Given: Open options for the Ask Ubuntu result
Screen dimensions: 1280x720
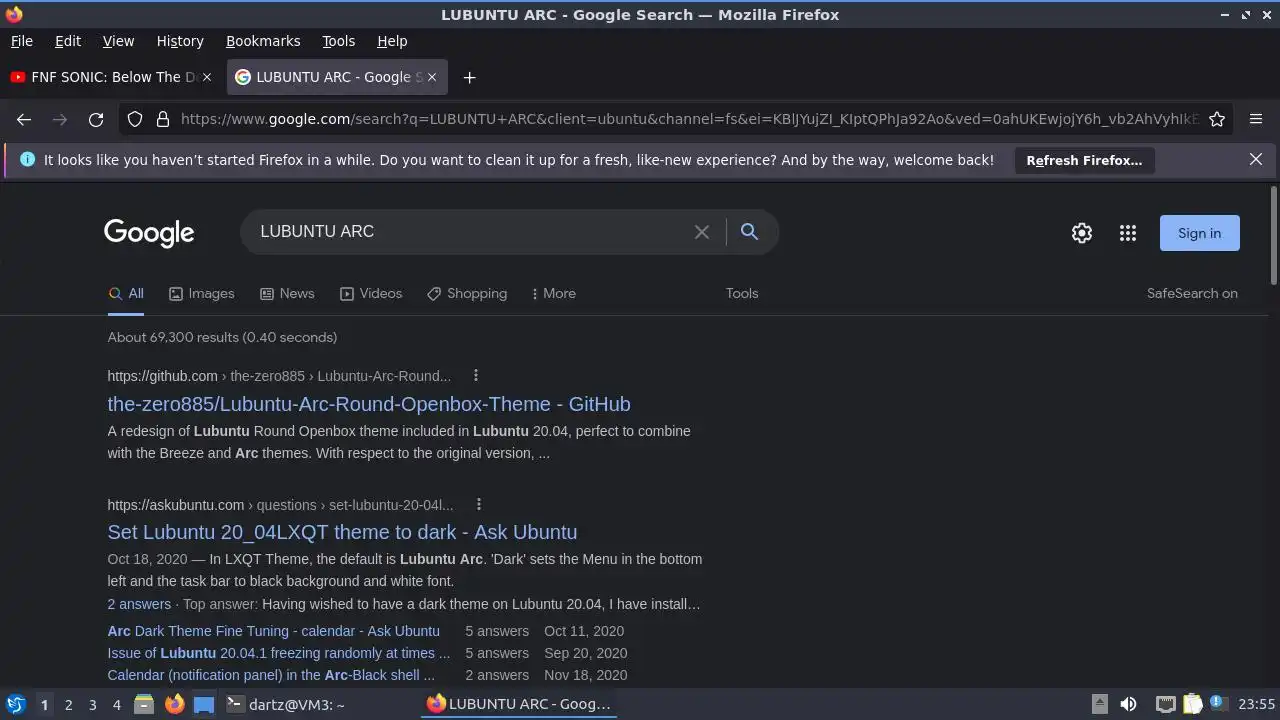Looking at the screenshot, I should pos(479,504).
